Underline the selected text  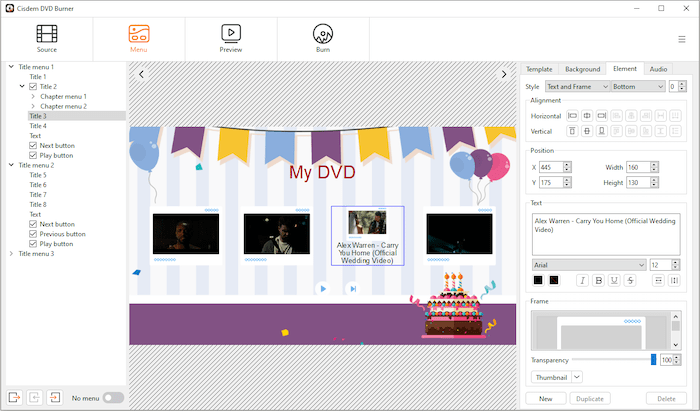615,280
